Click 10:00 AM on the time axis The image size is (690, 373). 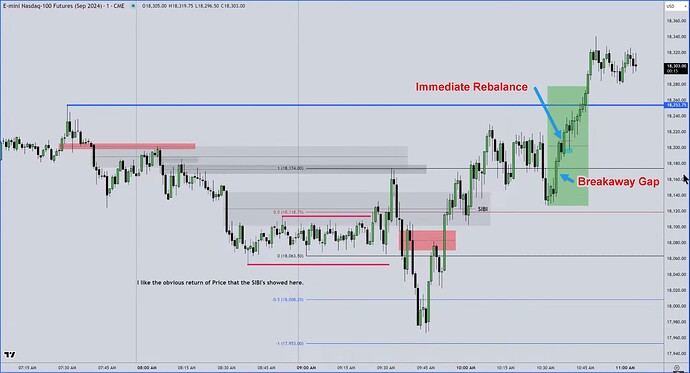click(x=466, y=367)
